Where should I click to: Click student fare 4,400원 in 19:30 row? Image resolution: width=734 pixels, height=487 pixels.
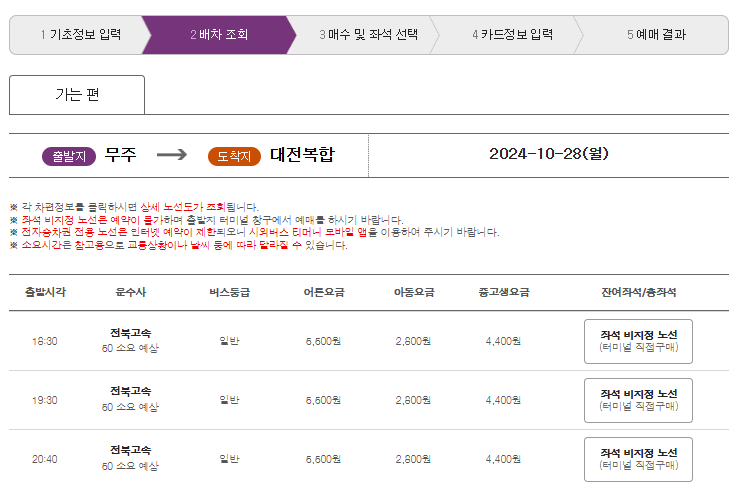[x=503, y=400]
